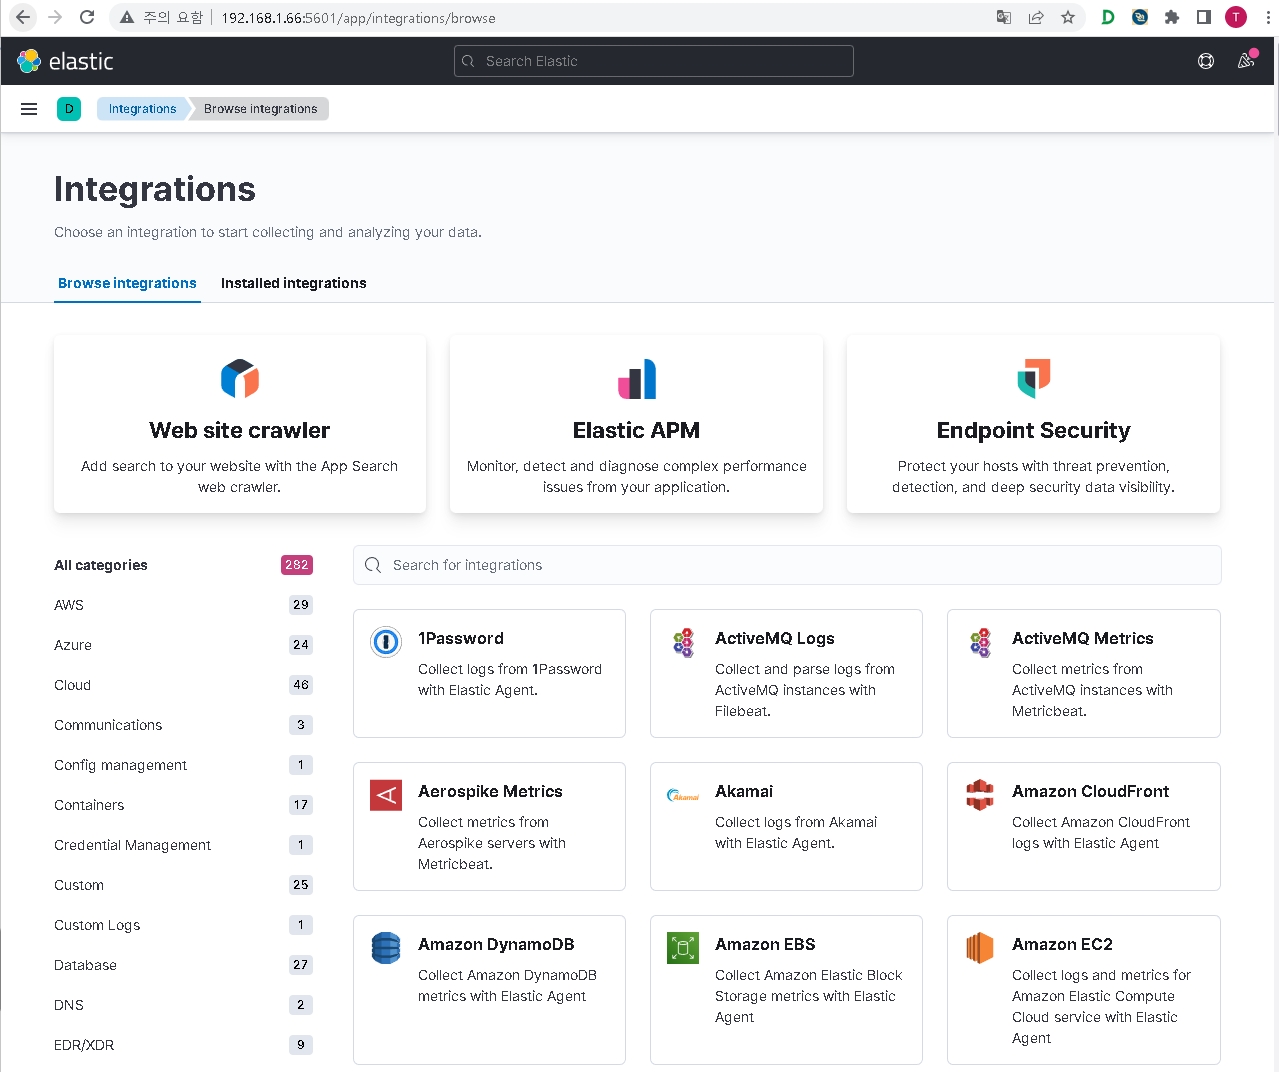The width and height of the screenshot is (1279, 1072).
Task: Click the green Amazon EBS icon
Action: point(683,948)
